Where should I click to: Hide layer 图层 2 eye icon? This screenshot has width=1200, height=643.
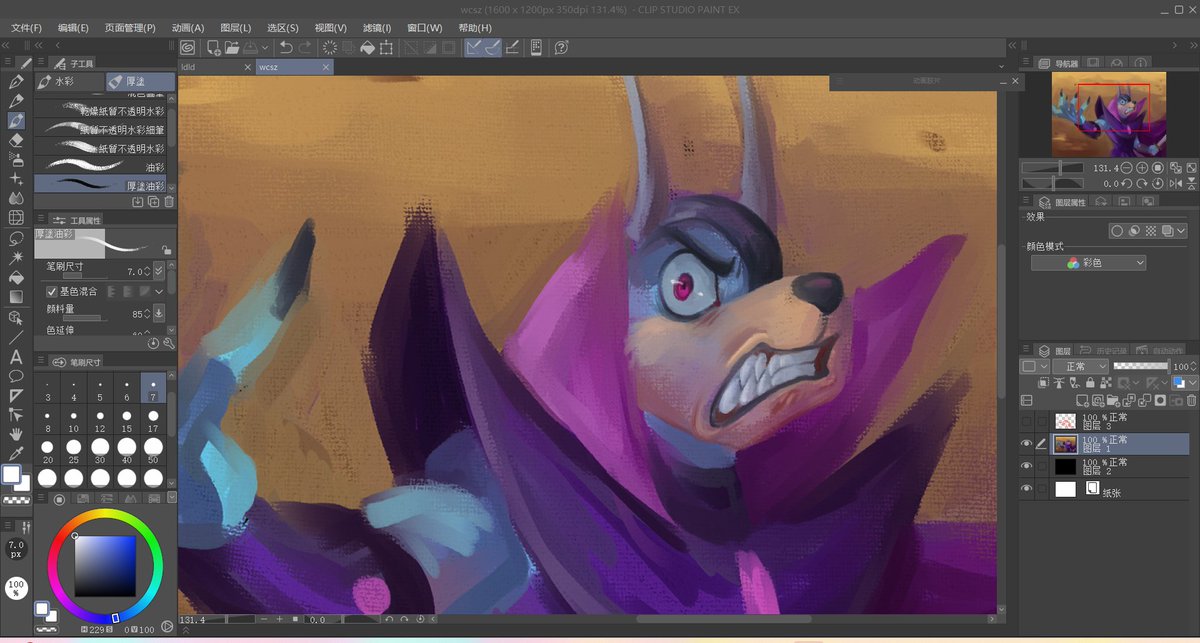(1027, 466)
